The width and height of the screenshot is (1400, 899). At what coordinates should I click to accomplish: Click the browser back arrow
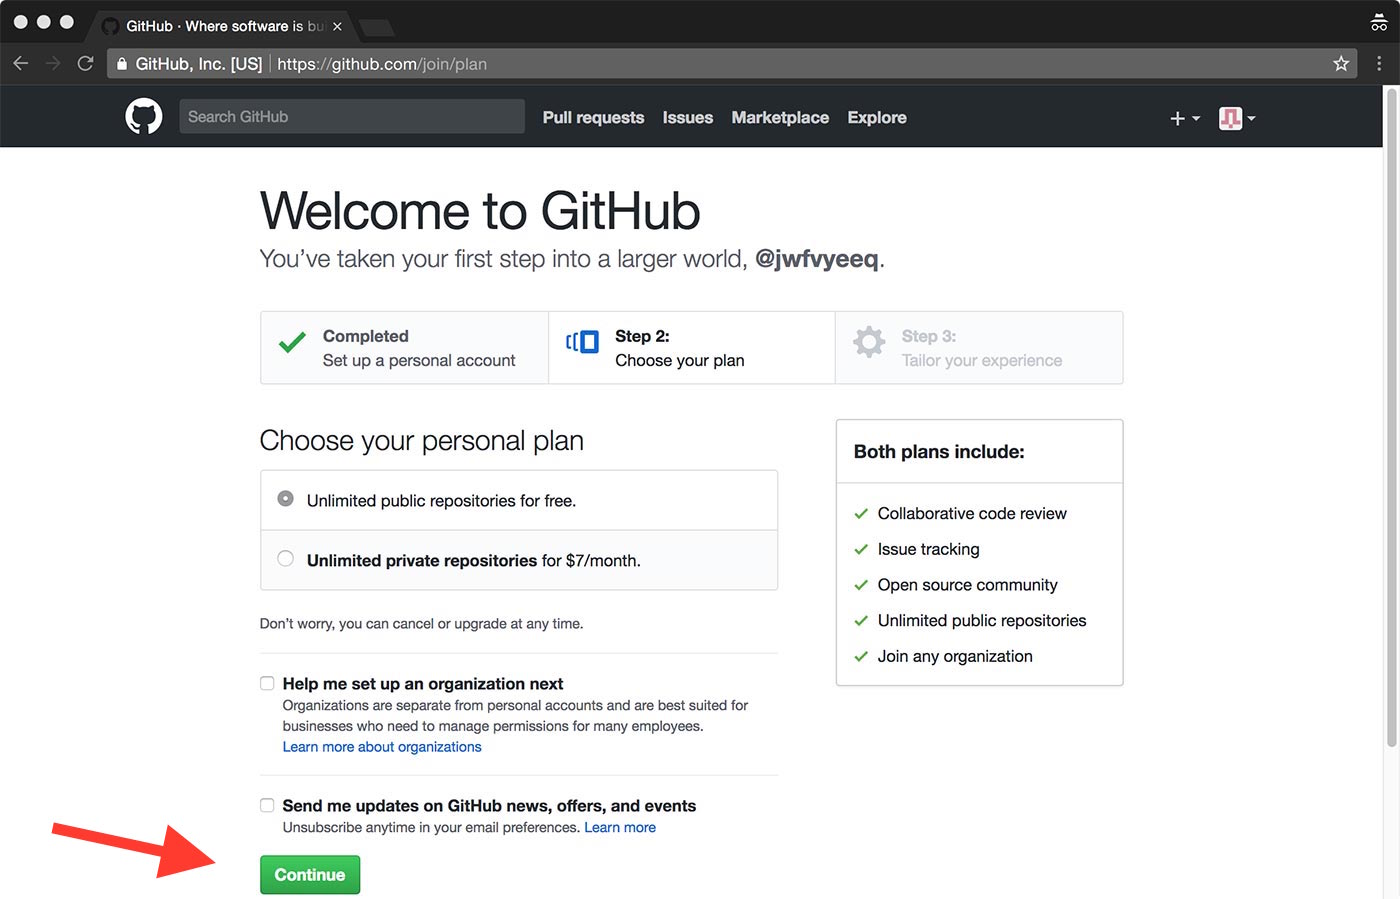[x=21, y=64]
